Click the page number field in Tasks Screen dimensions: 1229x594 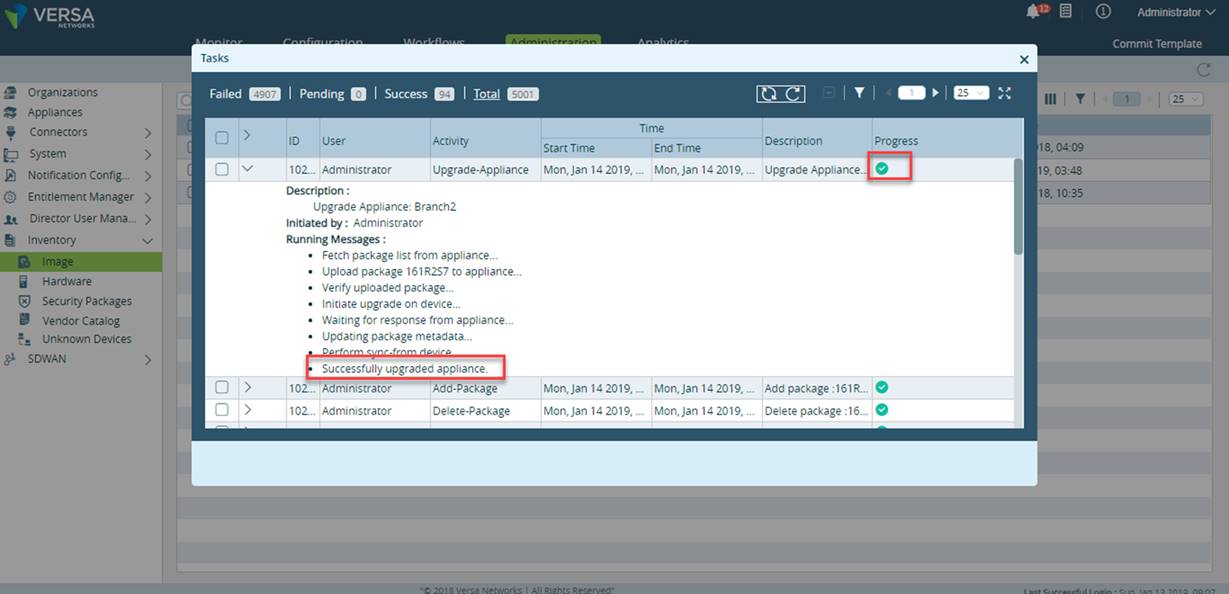tap(911, 93)
